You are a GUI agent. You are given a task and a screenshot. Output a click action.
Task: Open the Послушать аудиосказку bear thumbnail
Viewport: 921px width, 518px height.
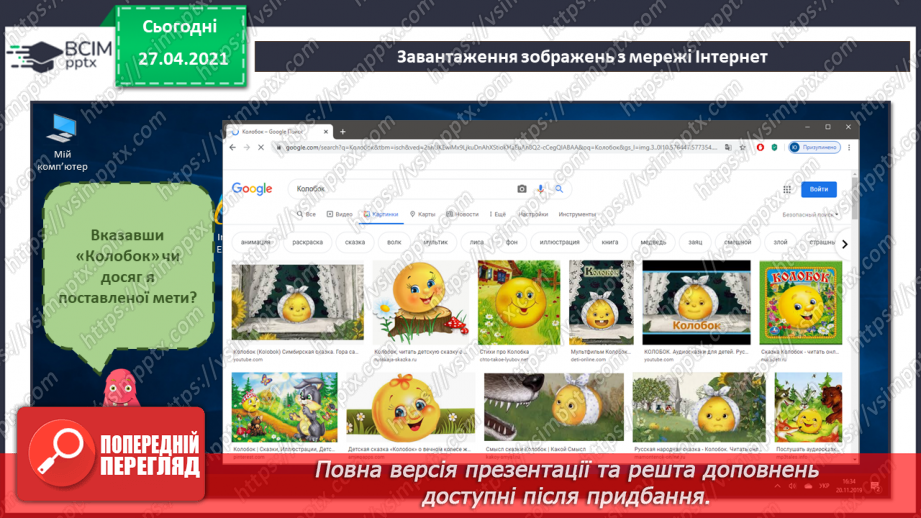[x=808, y=407]
